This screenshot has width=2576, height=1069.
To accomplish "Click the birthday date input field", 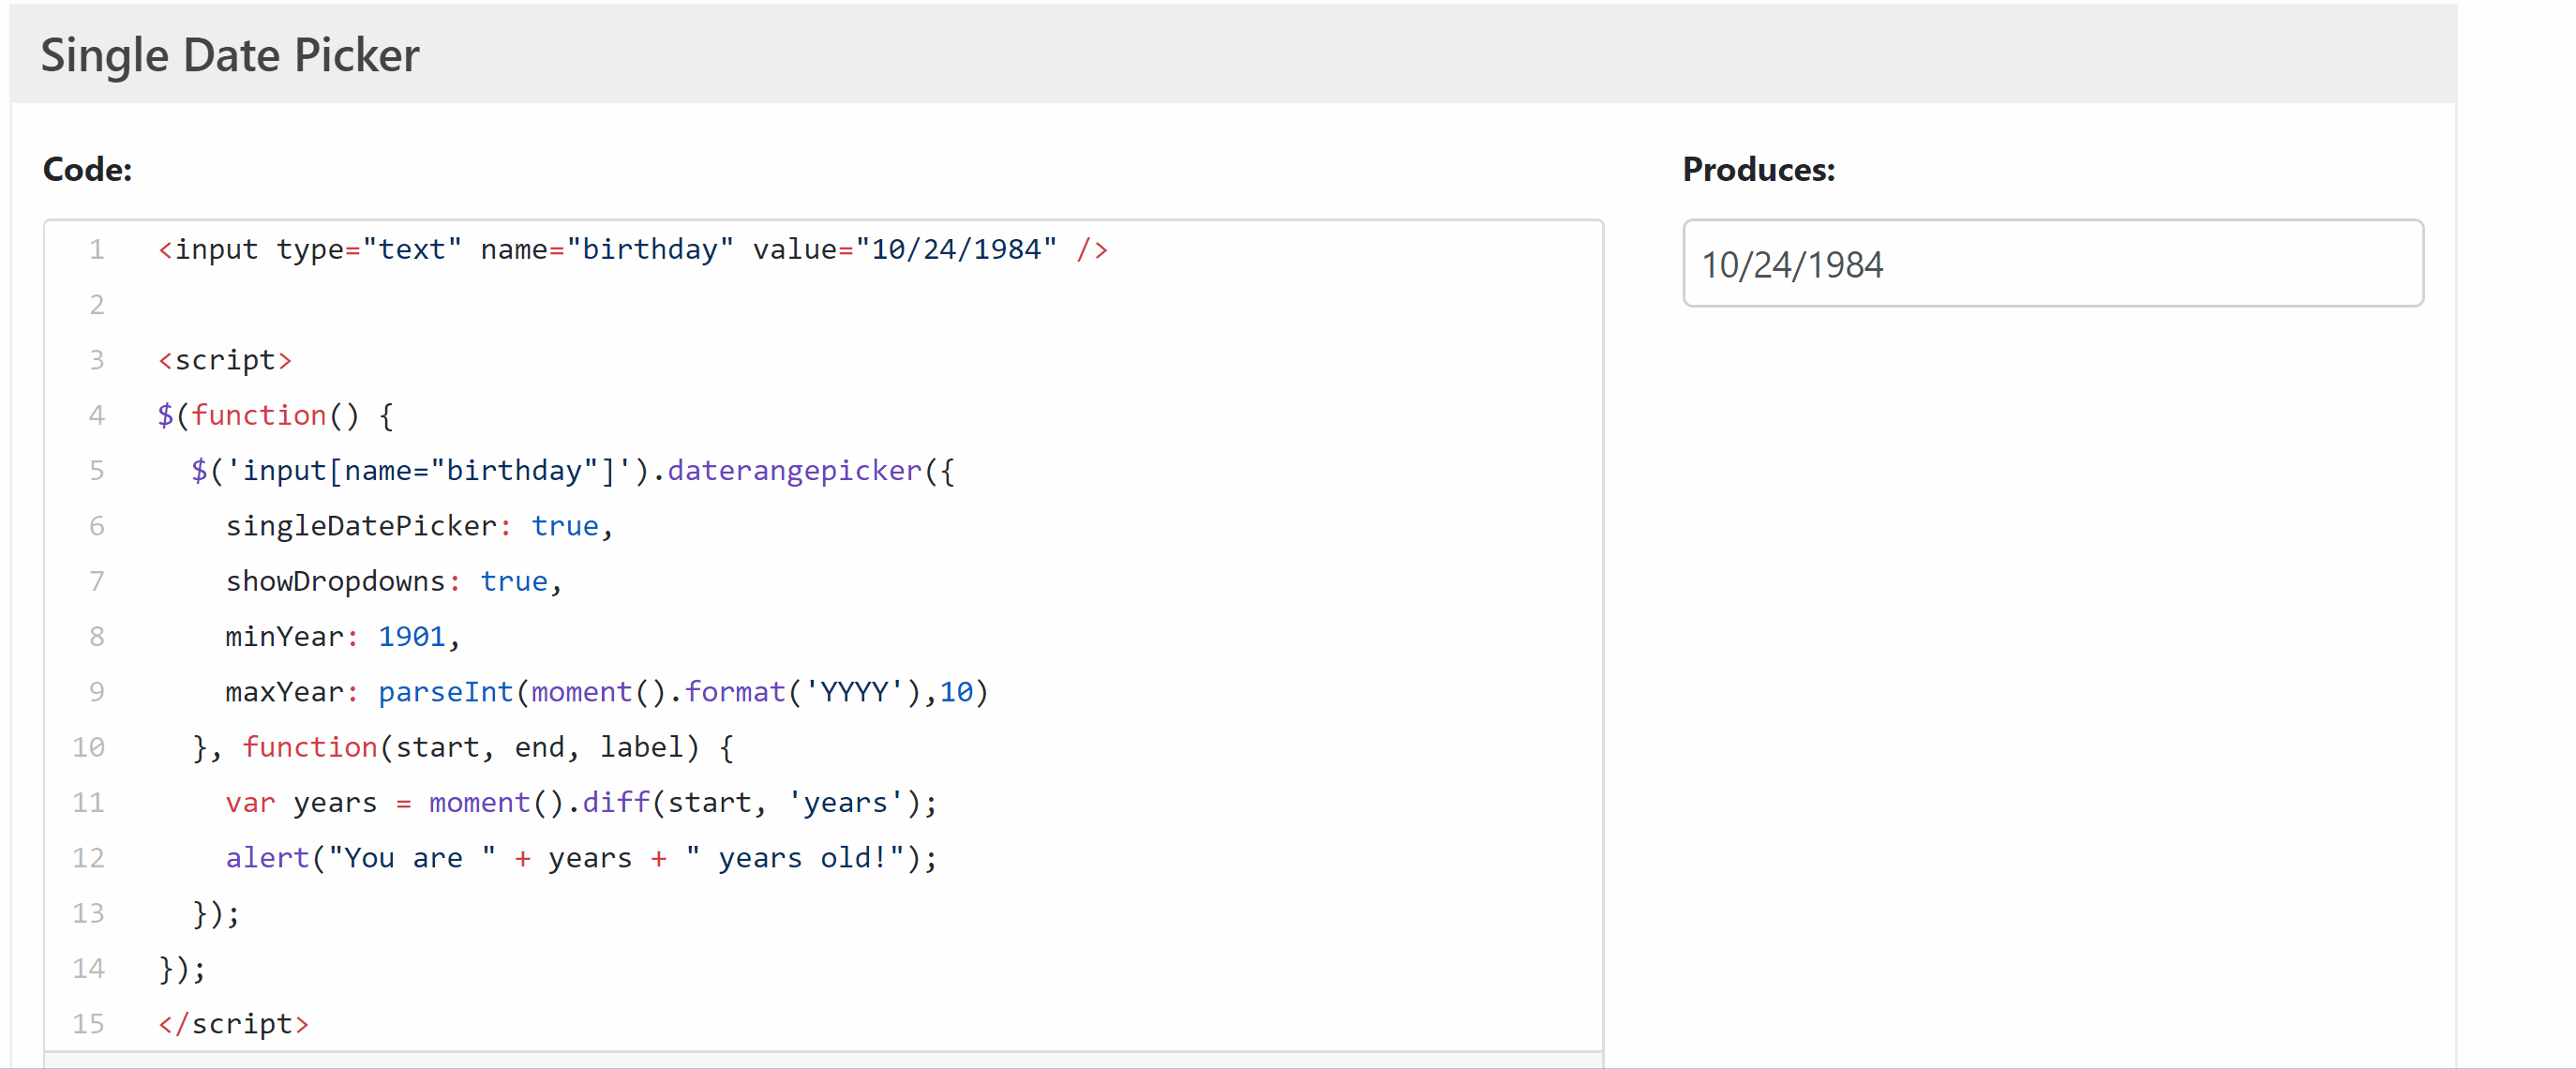I will 2052,264.
